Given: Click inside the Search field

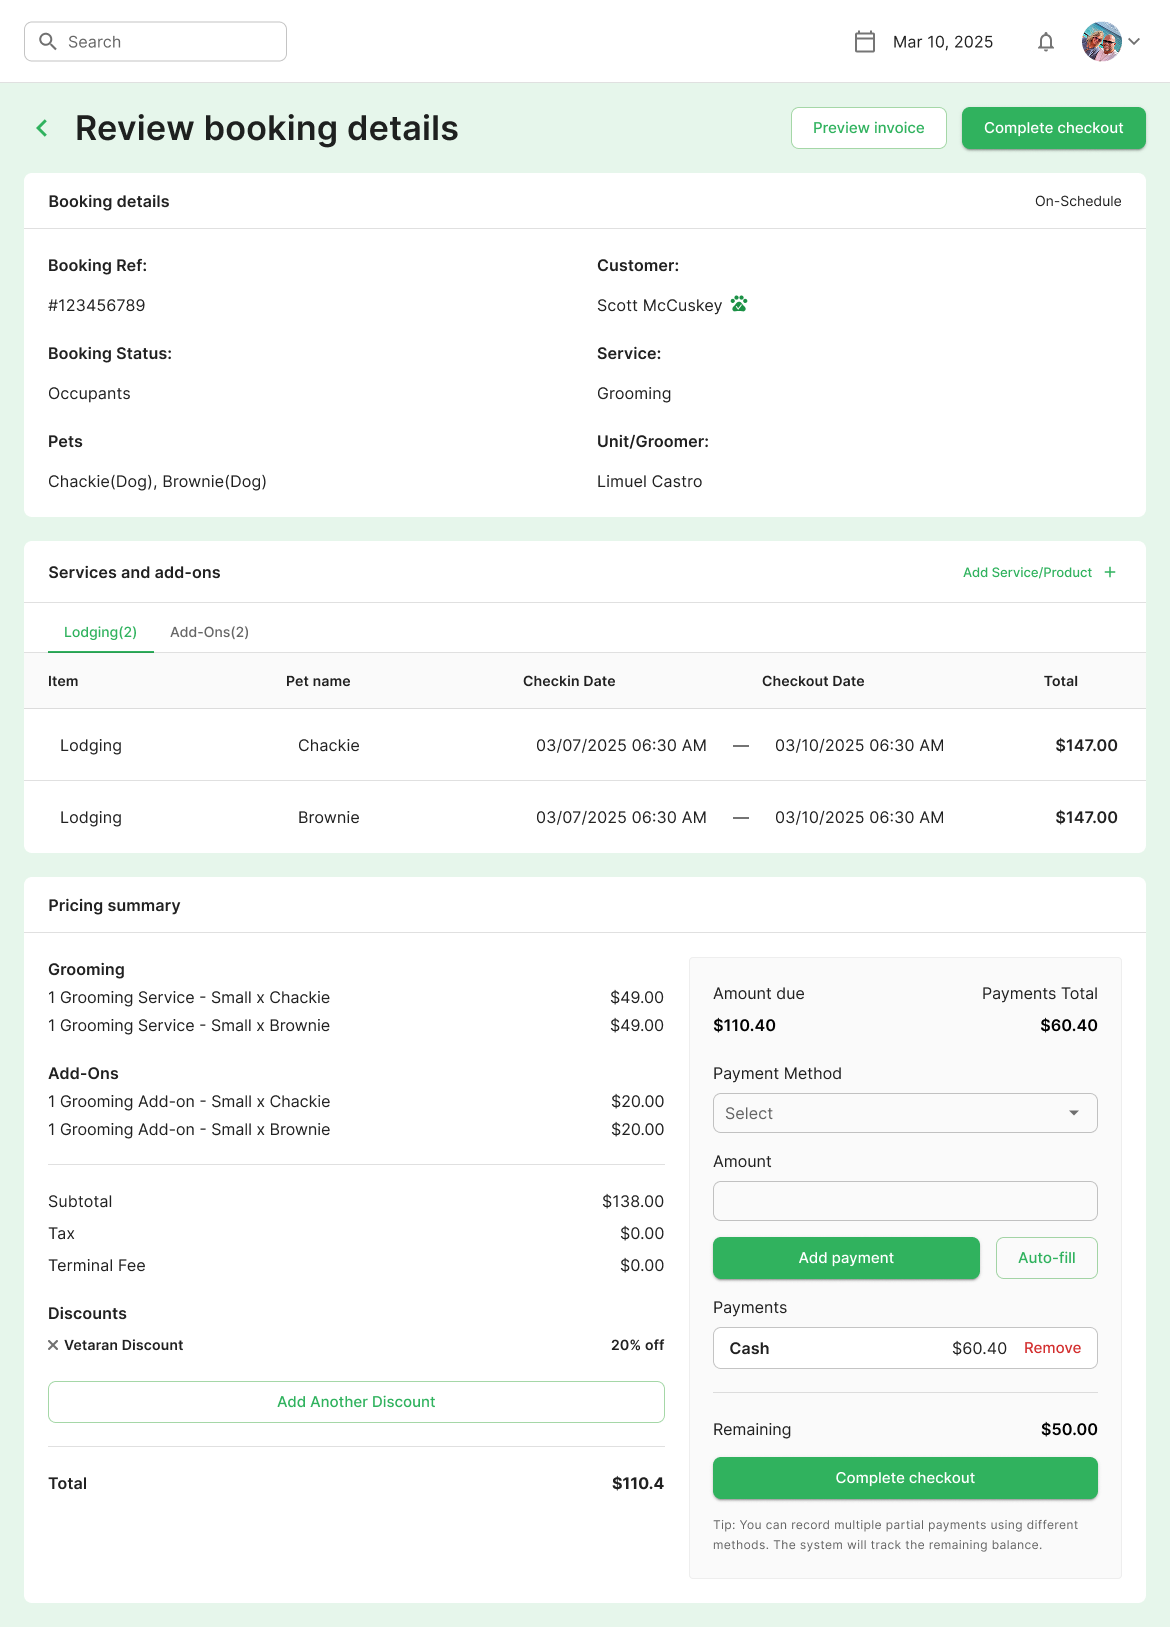Looking at the screenshot, I should click(x=155, y=41).
